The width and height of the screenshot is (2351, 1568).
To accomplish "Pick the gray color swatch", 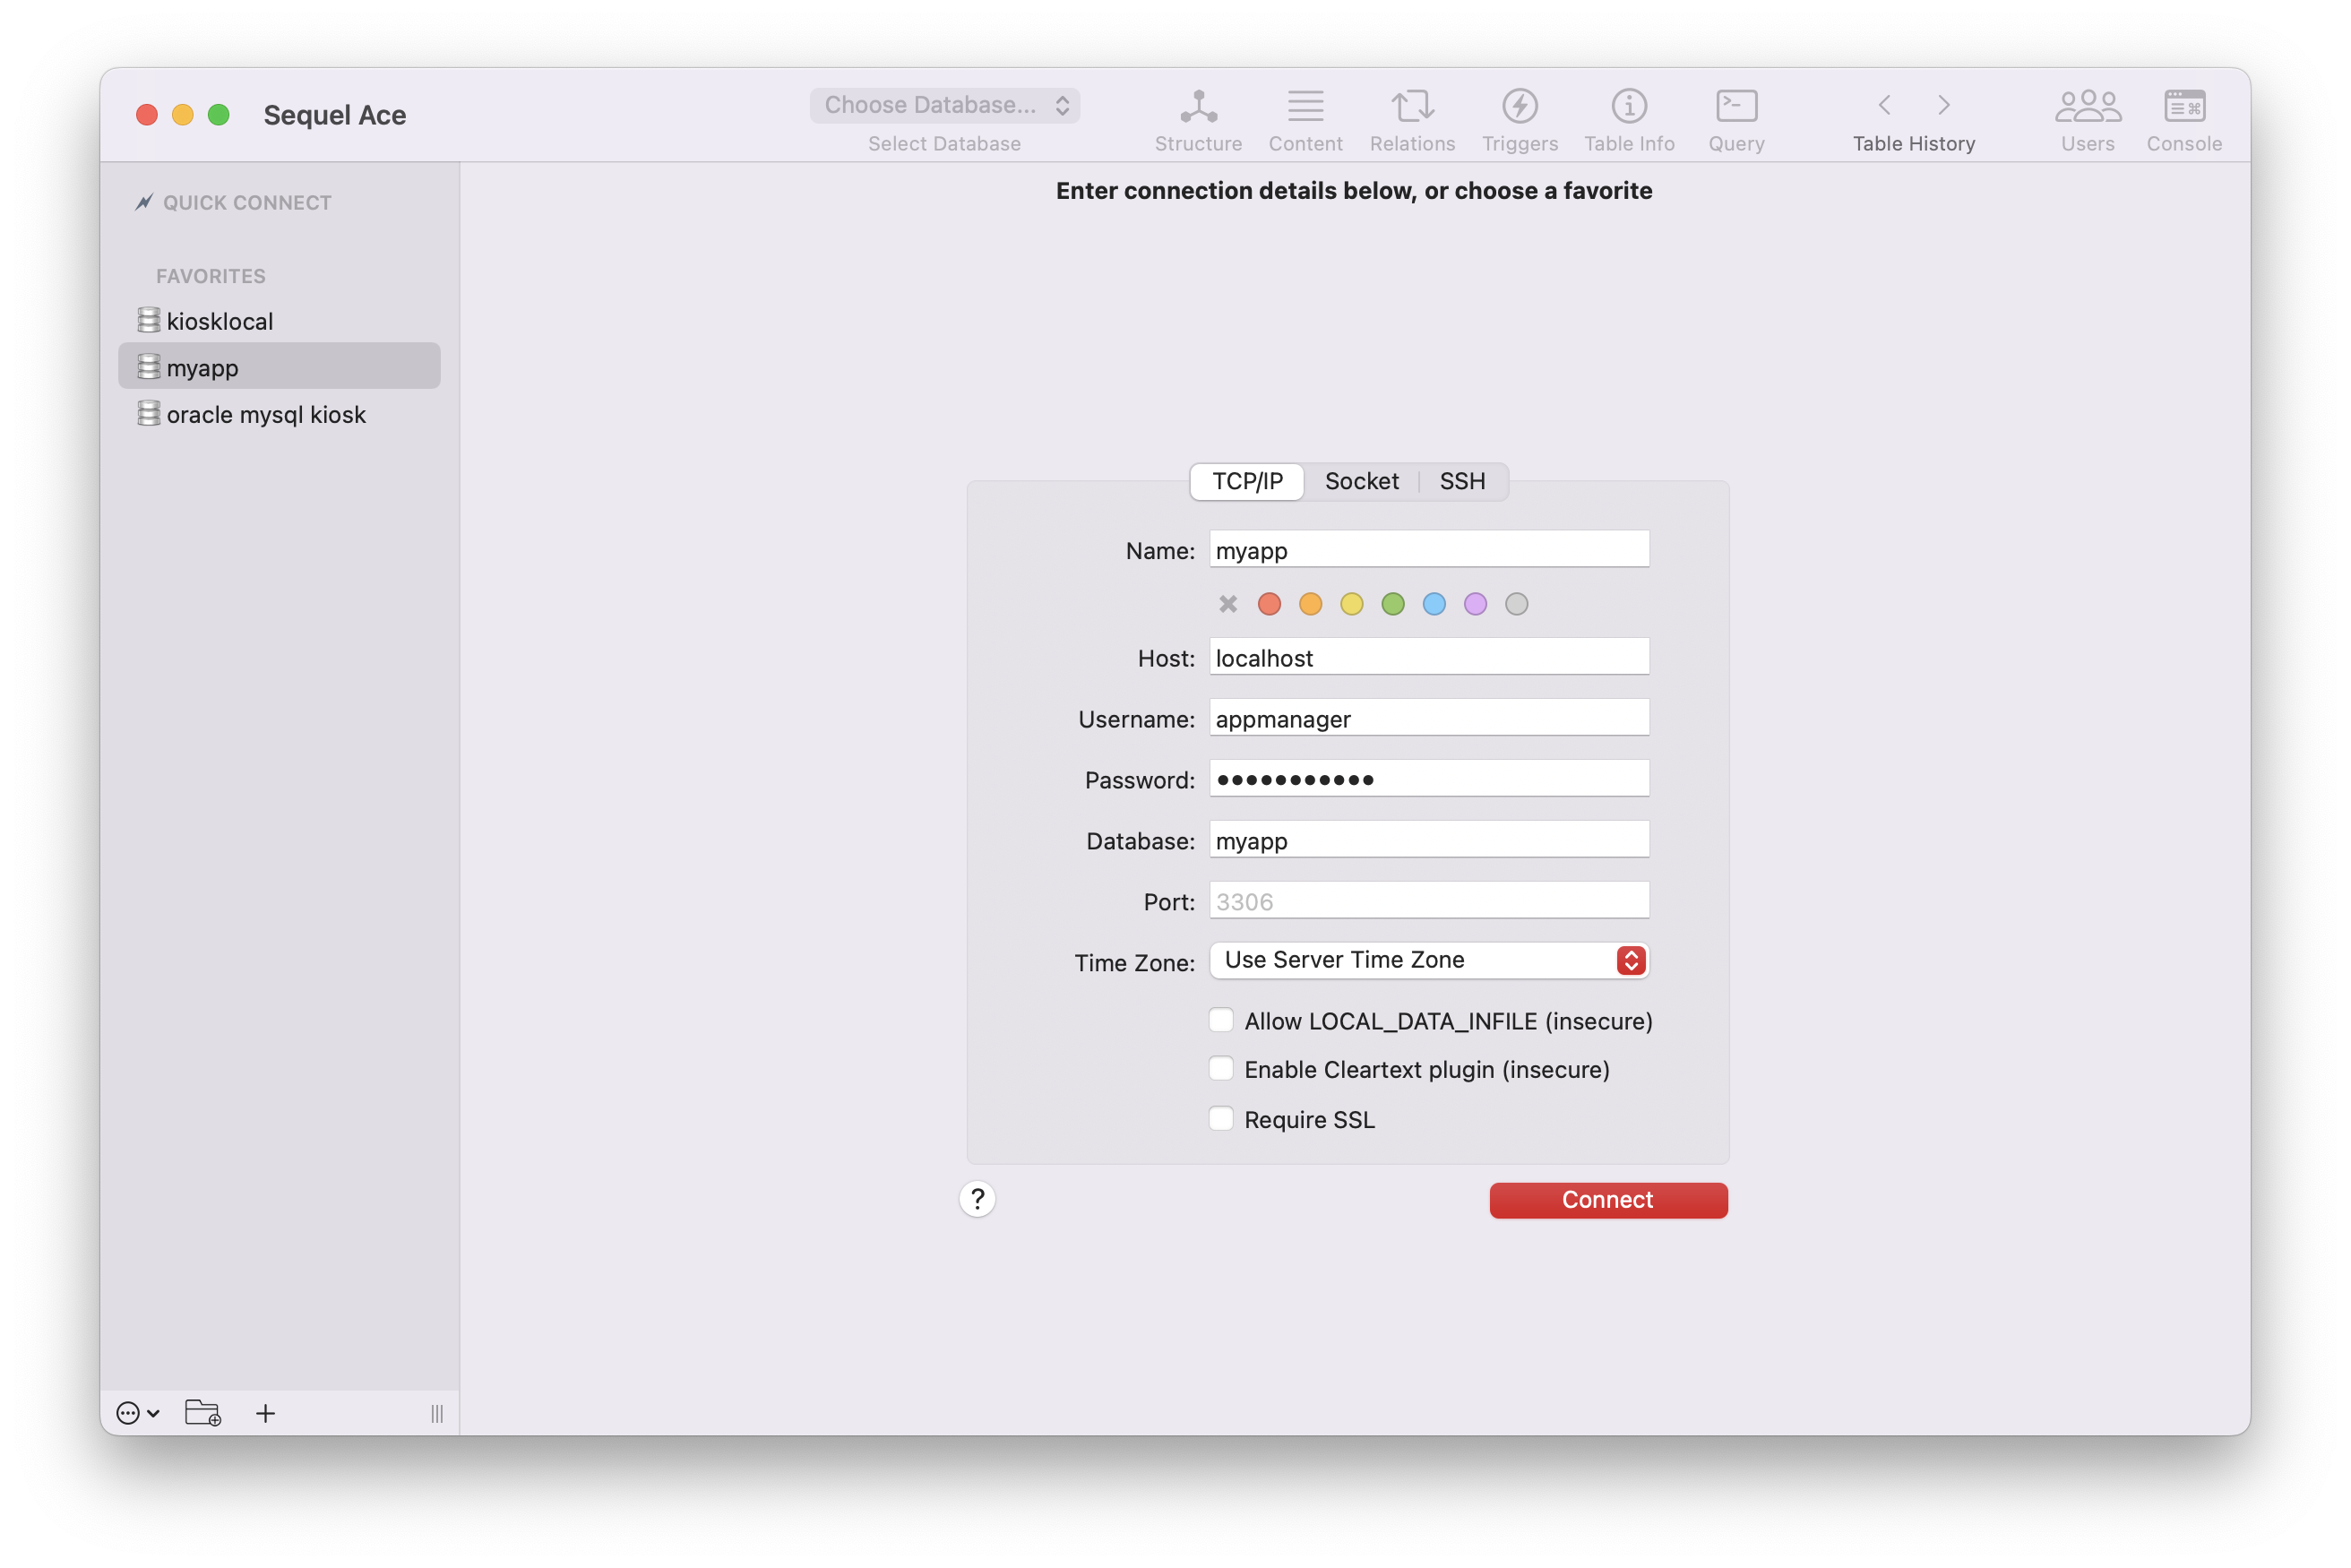I will [1516, 603].
